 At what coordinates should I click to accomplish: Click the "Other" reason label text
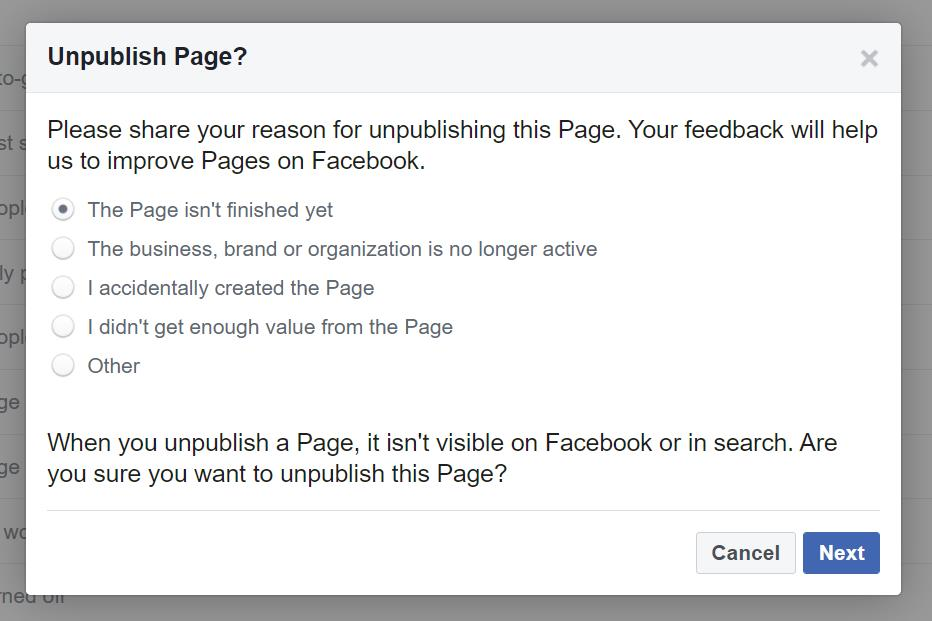tap(114, 366)
